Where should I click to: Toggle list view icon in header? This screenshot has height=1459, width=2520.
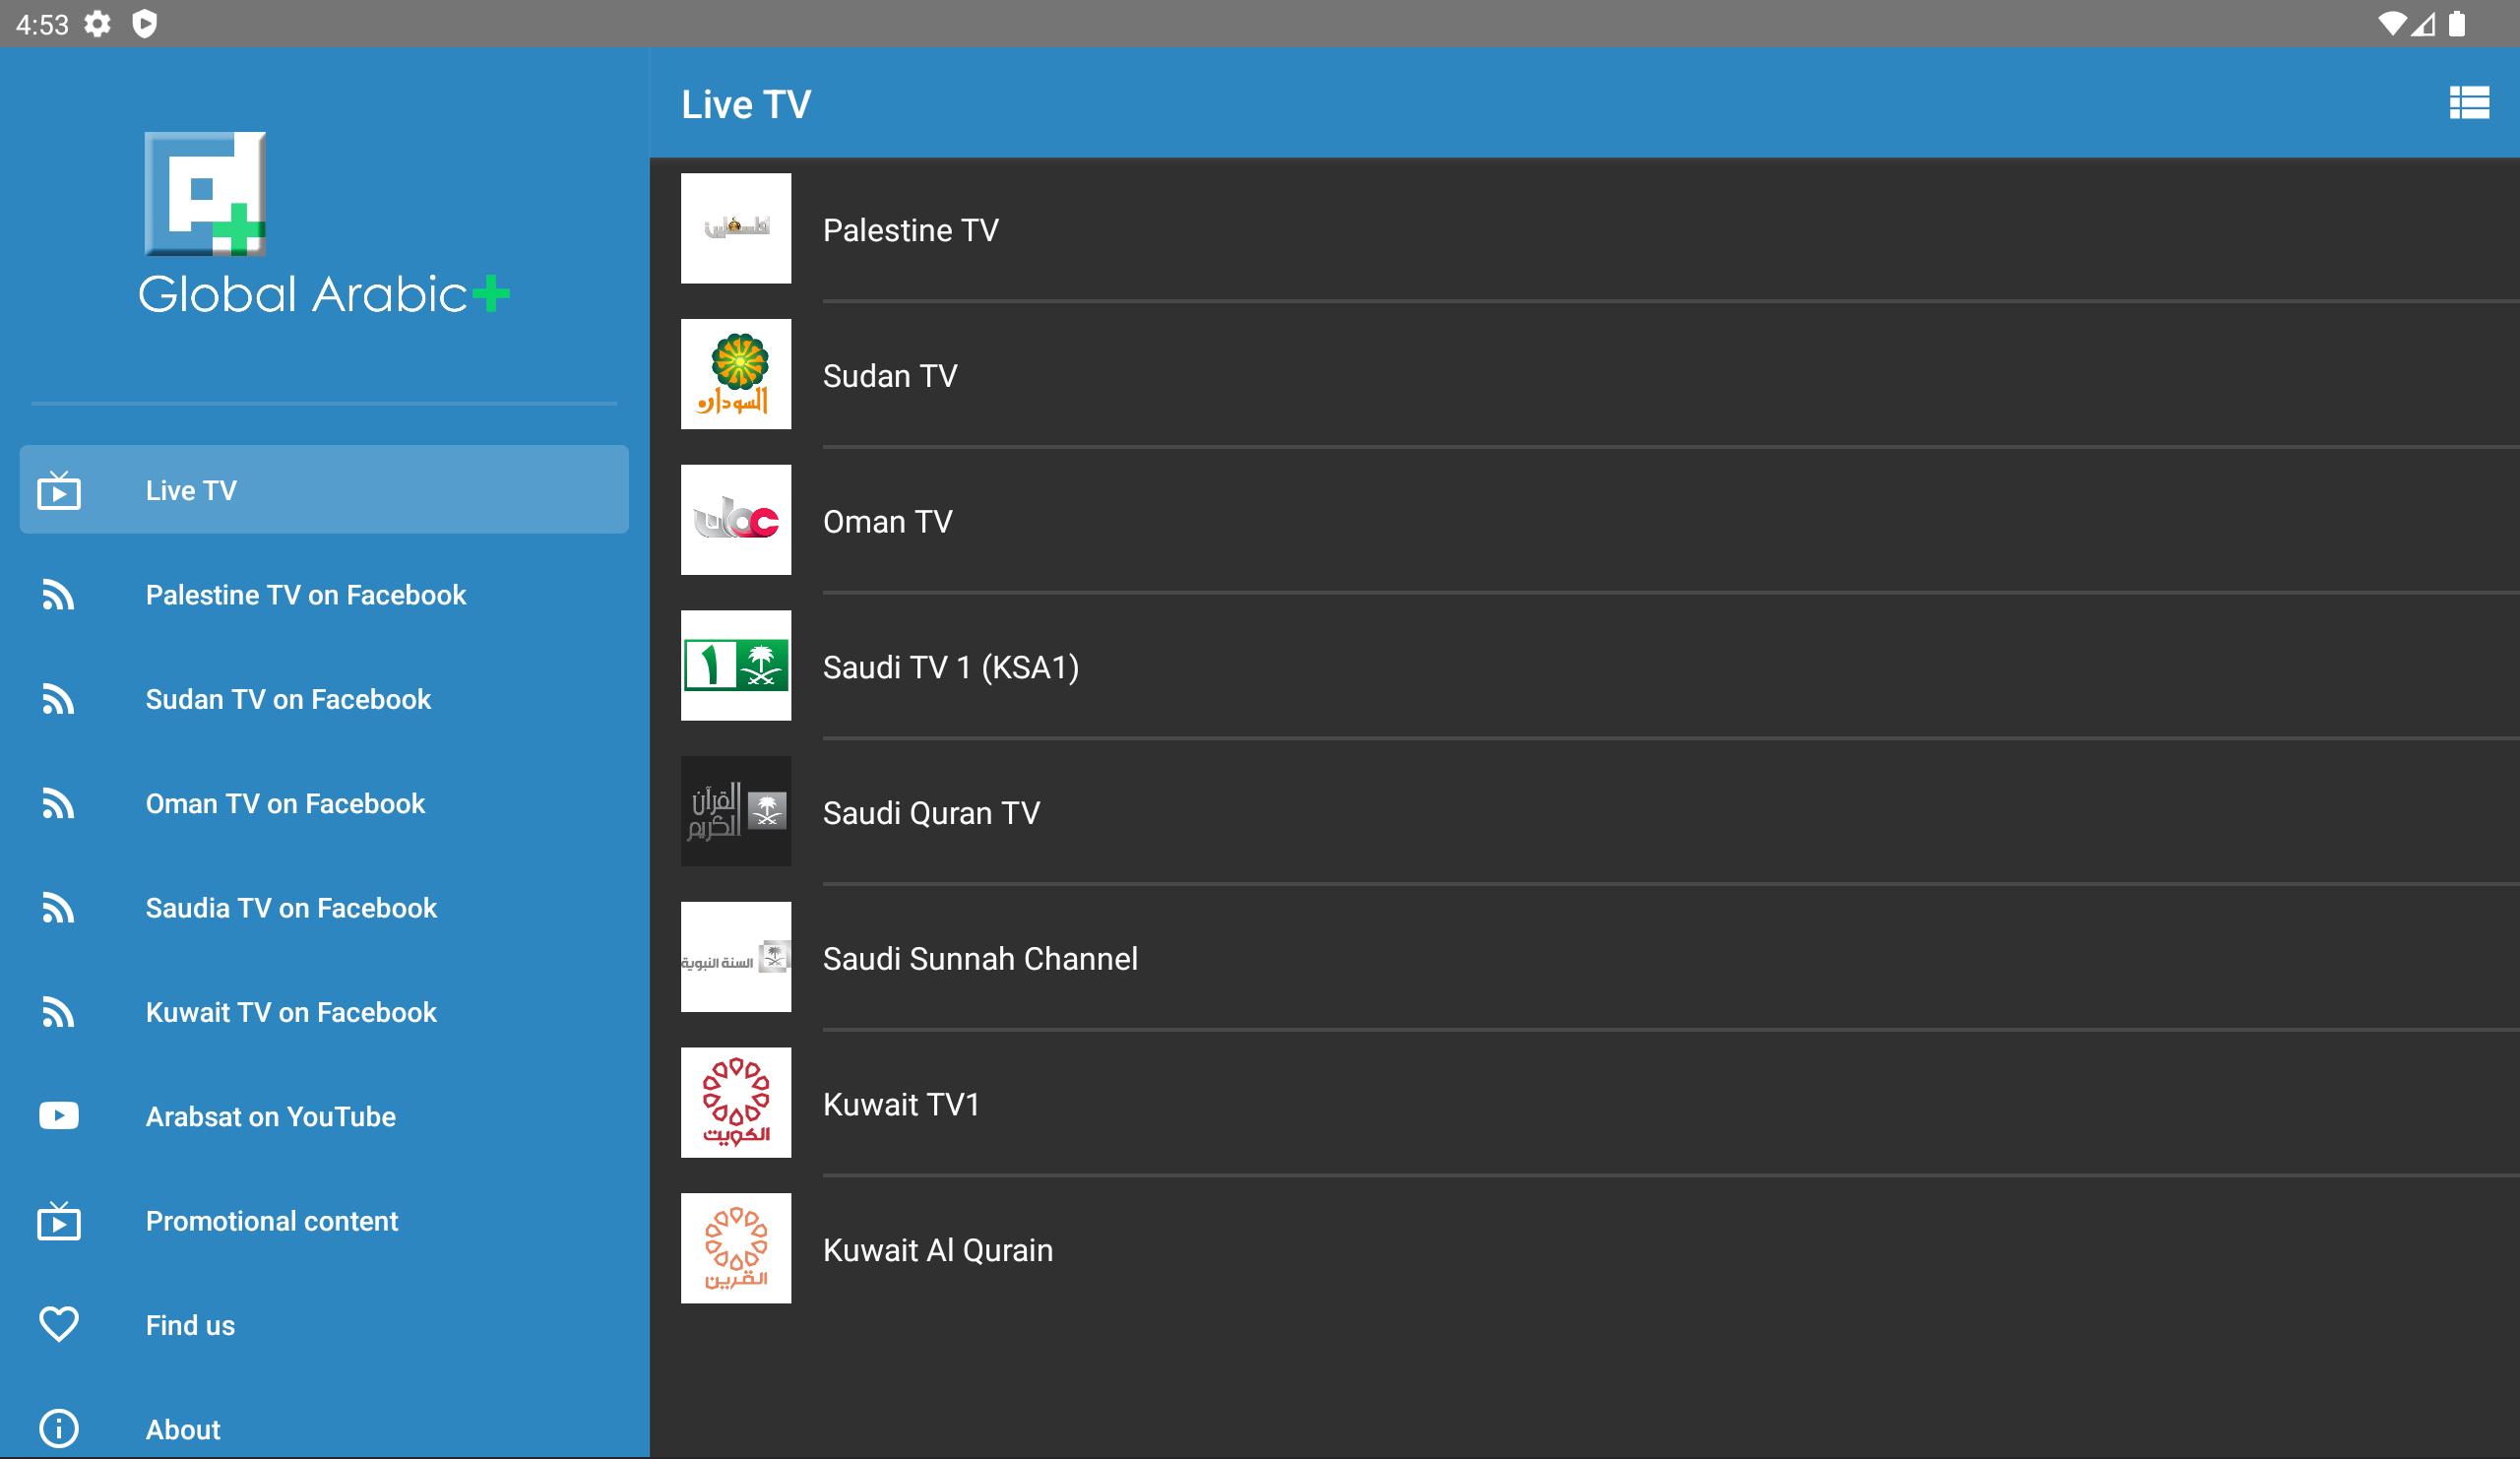(x=2469, y=103)
